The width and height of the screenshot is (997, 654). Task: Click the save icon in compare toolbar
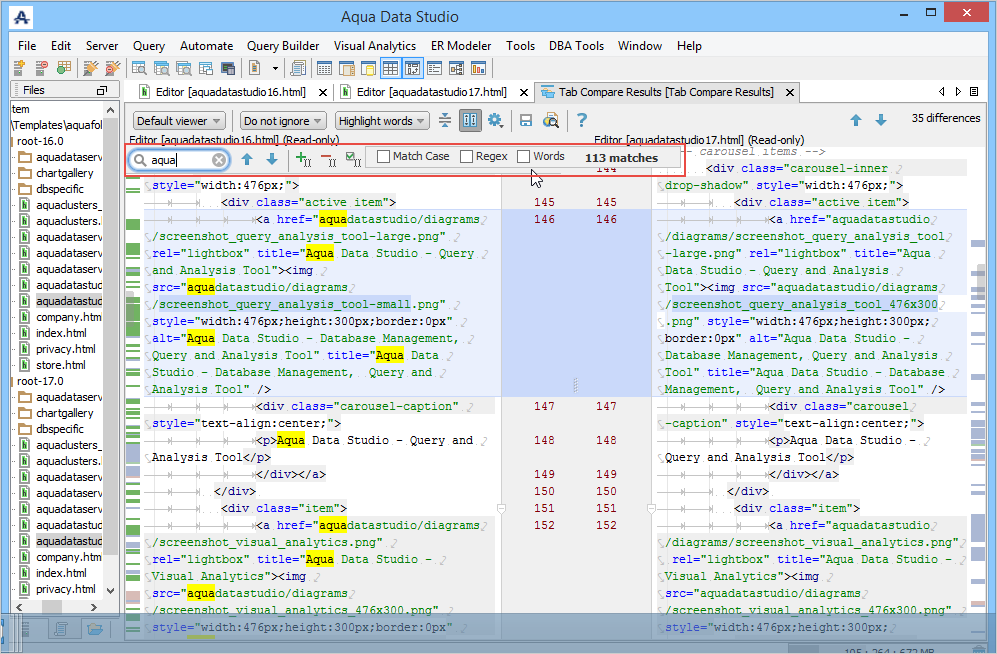(x=526, y=121)
